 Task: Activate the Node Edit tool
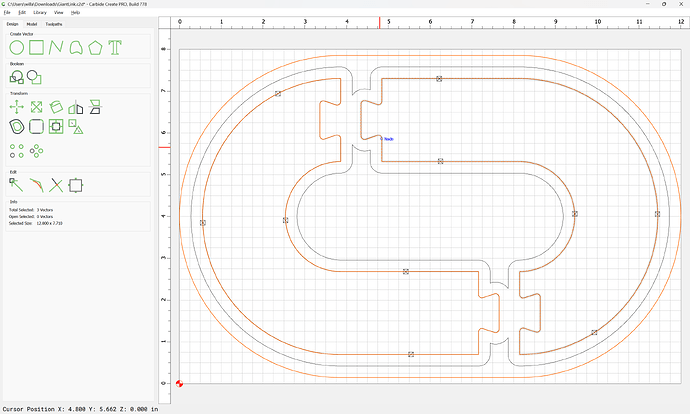pos(17,185)
